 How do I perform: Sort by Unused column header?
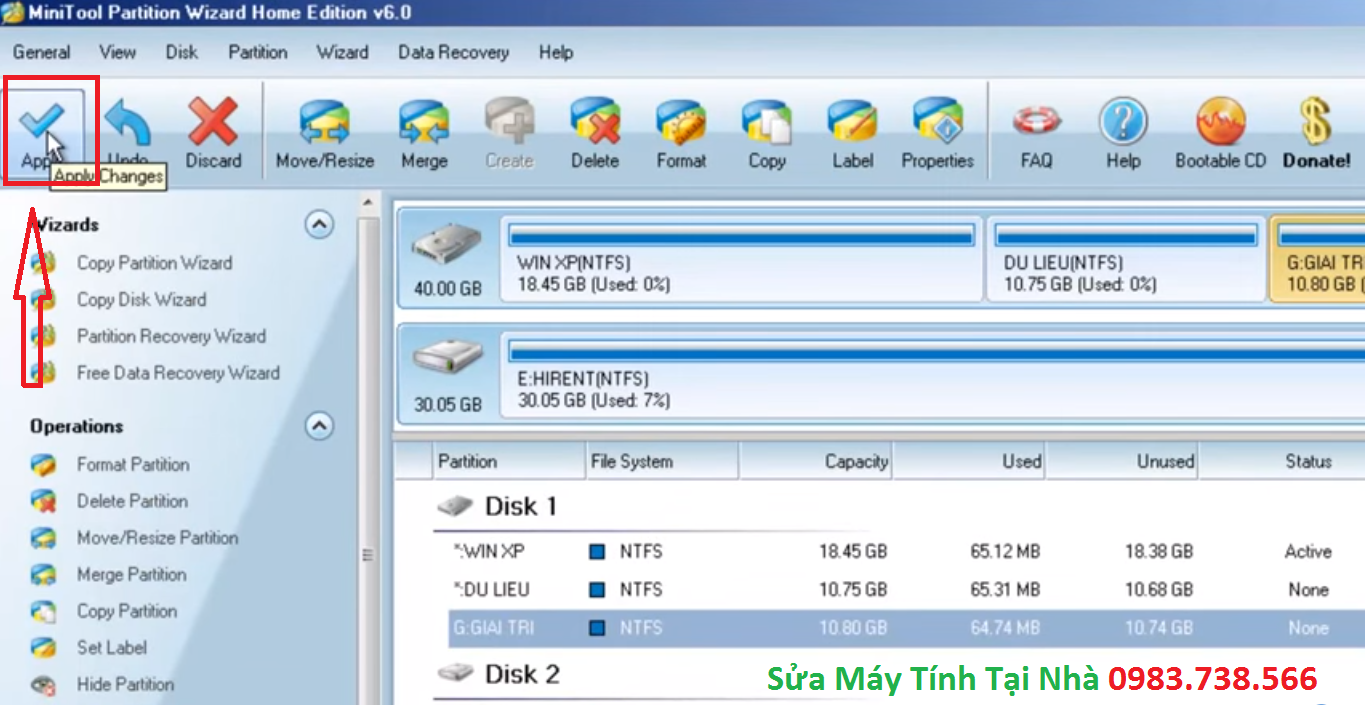tap(1122, 462)
